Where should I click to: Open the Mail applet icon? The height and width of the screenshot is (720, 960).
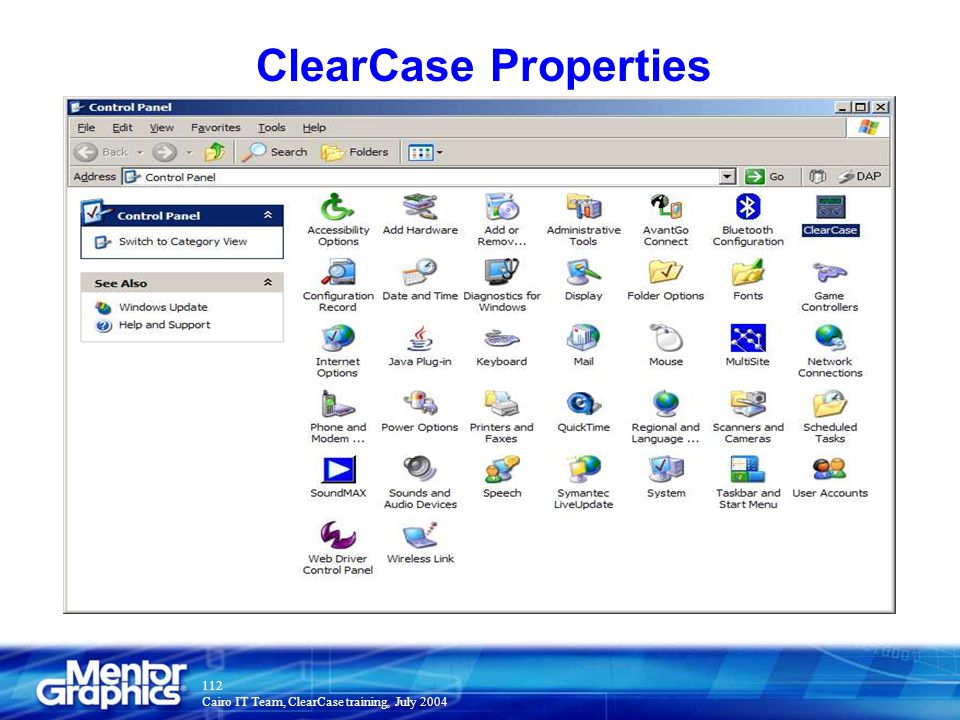(583, 338)
